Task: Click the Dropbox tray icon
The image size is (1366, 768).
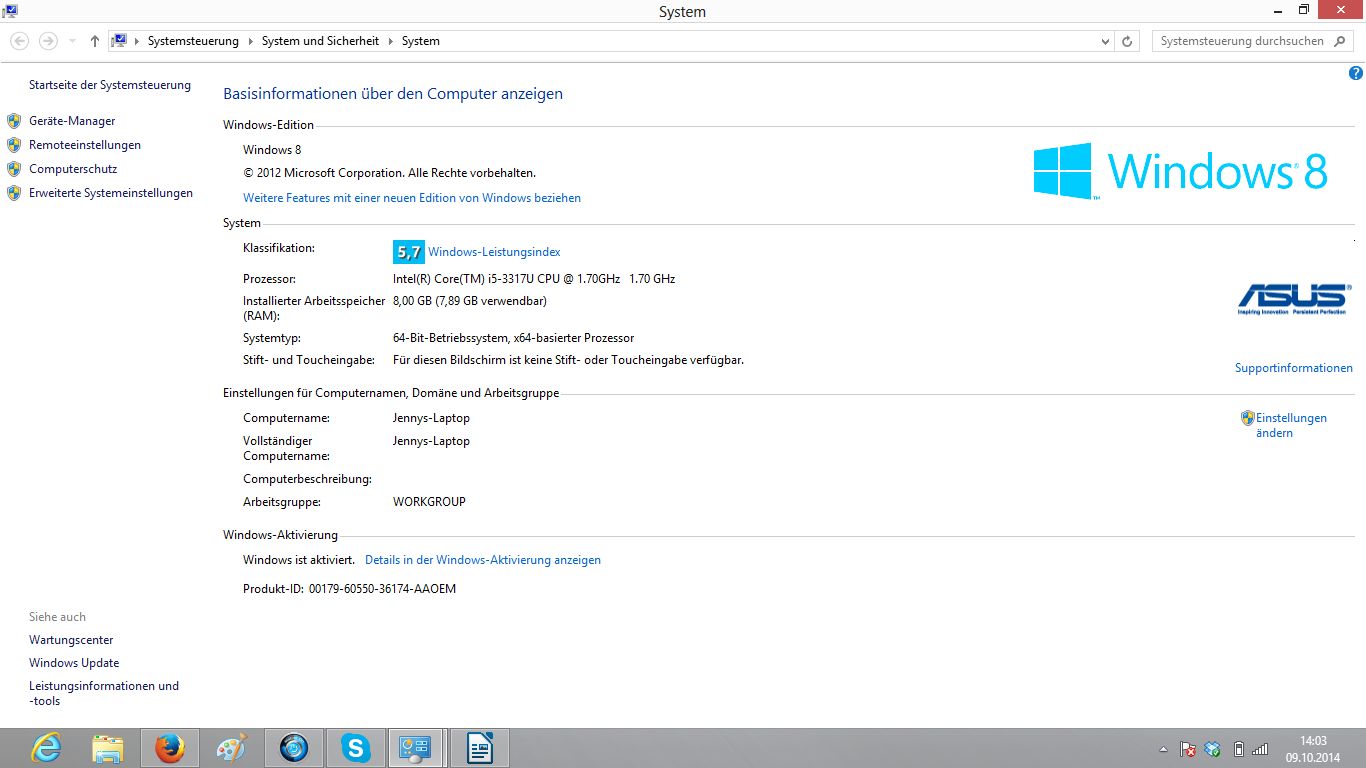Action: click(x=1213, y=749)
